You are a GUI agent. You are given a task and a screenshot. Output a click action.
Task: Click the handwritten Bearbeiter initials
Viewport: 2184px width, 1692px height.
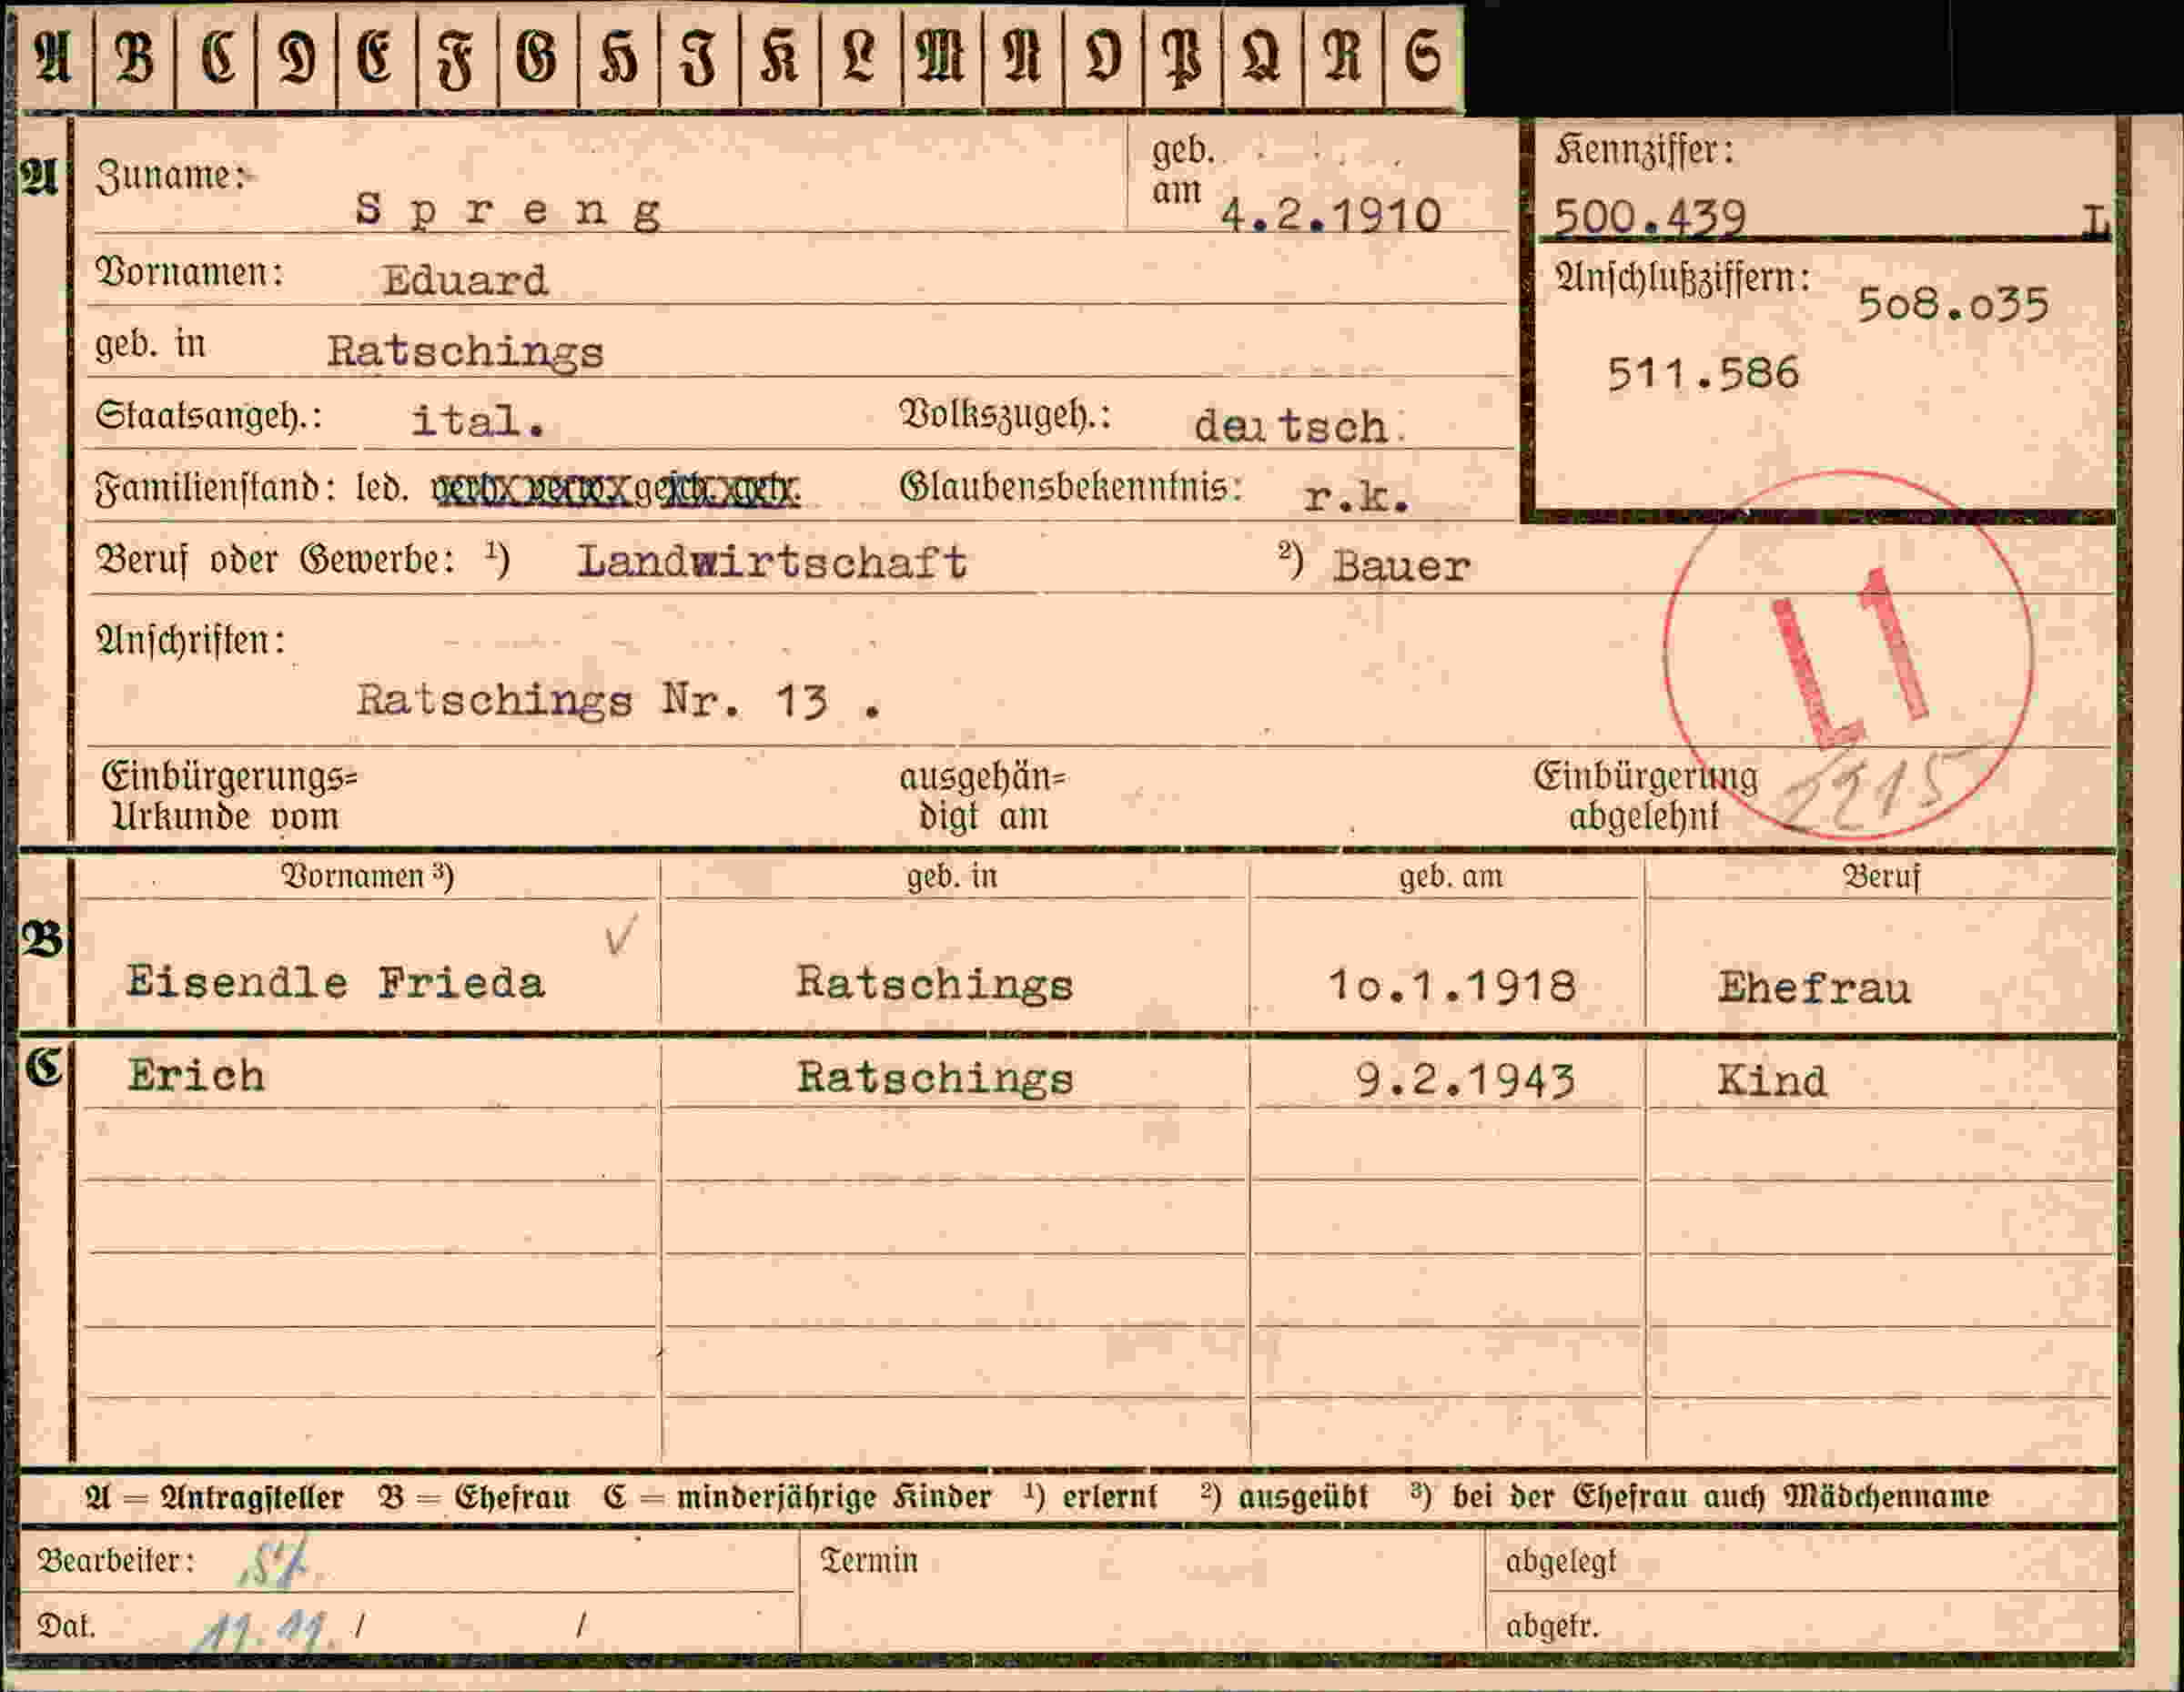pyautogui.click(x=273, y=1564)
